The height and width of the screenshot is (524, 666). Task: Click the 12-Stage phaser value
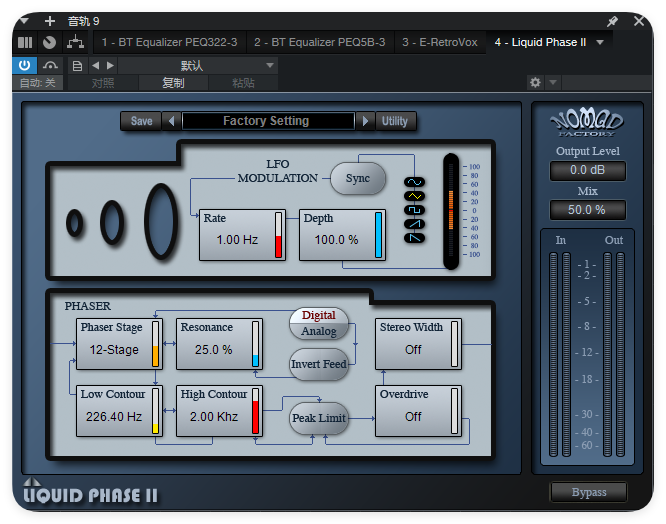click(x=114, y=350)
